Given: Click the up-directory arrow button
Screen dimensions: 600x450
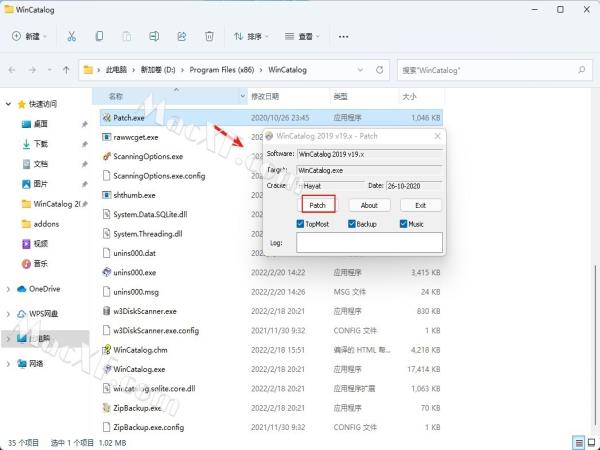Looking at the screenshot, I should click(x=66, y=71).
